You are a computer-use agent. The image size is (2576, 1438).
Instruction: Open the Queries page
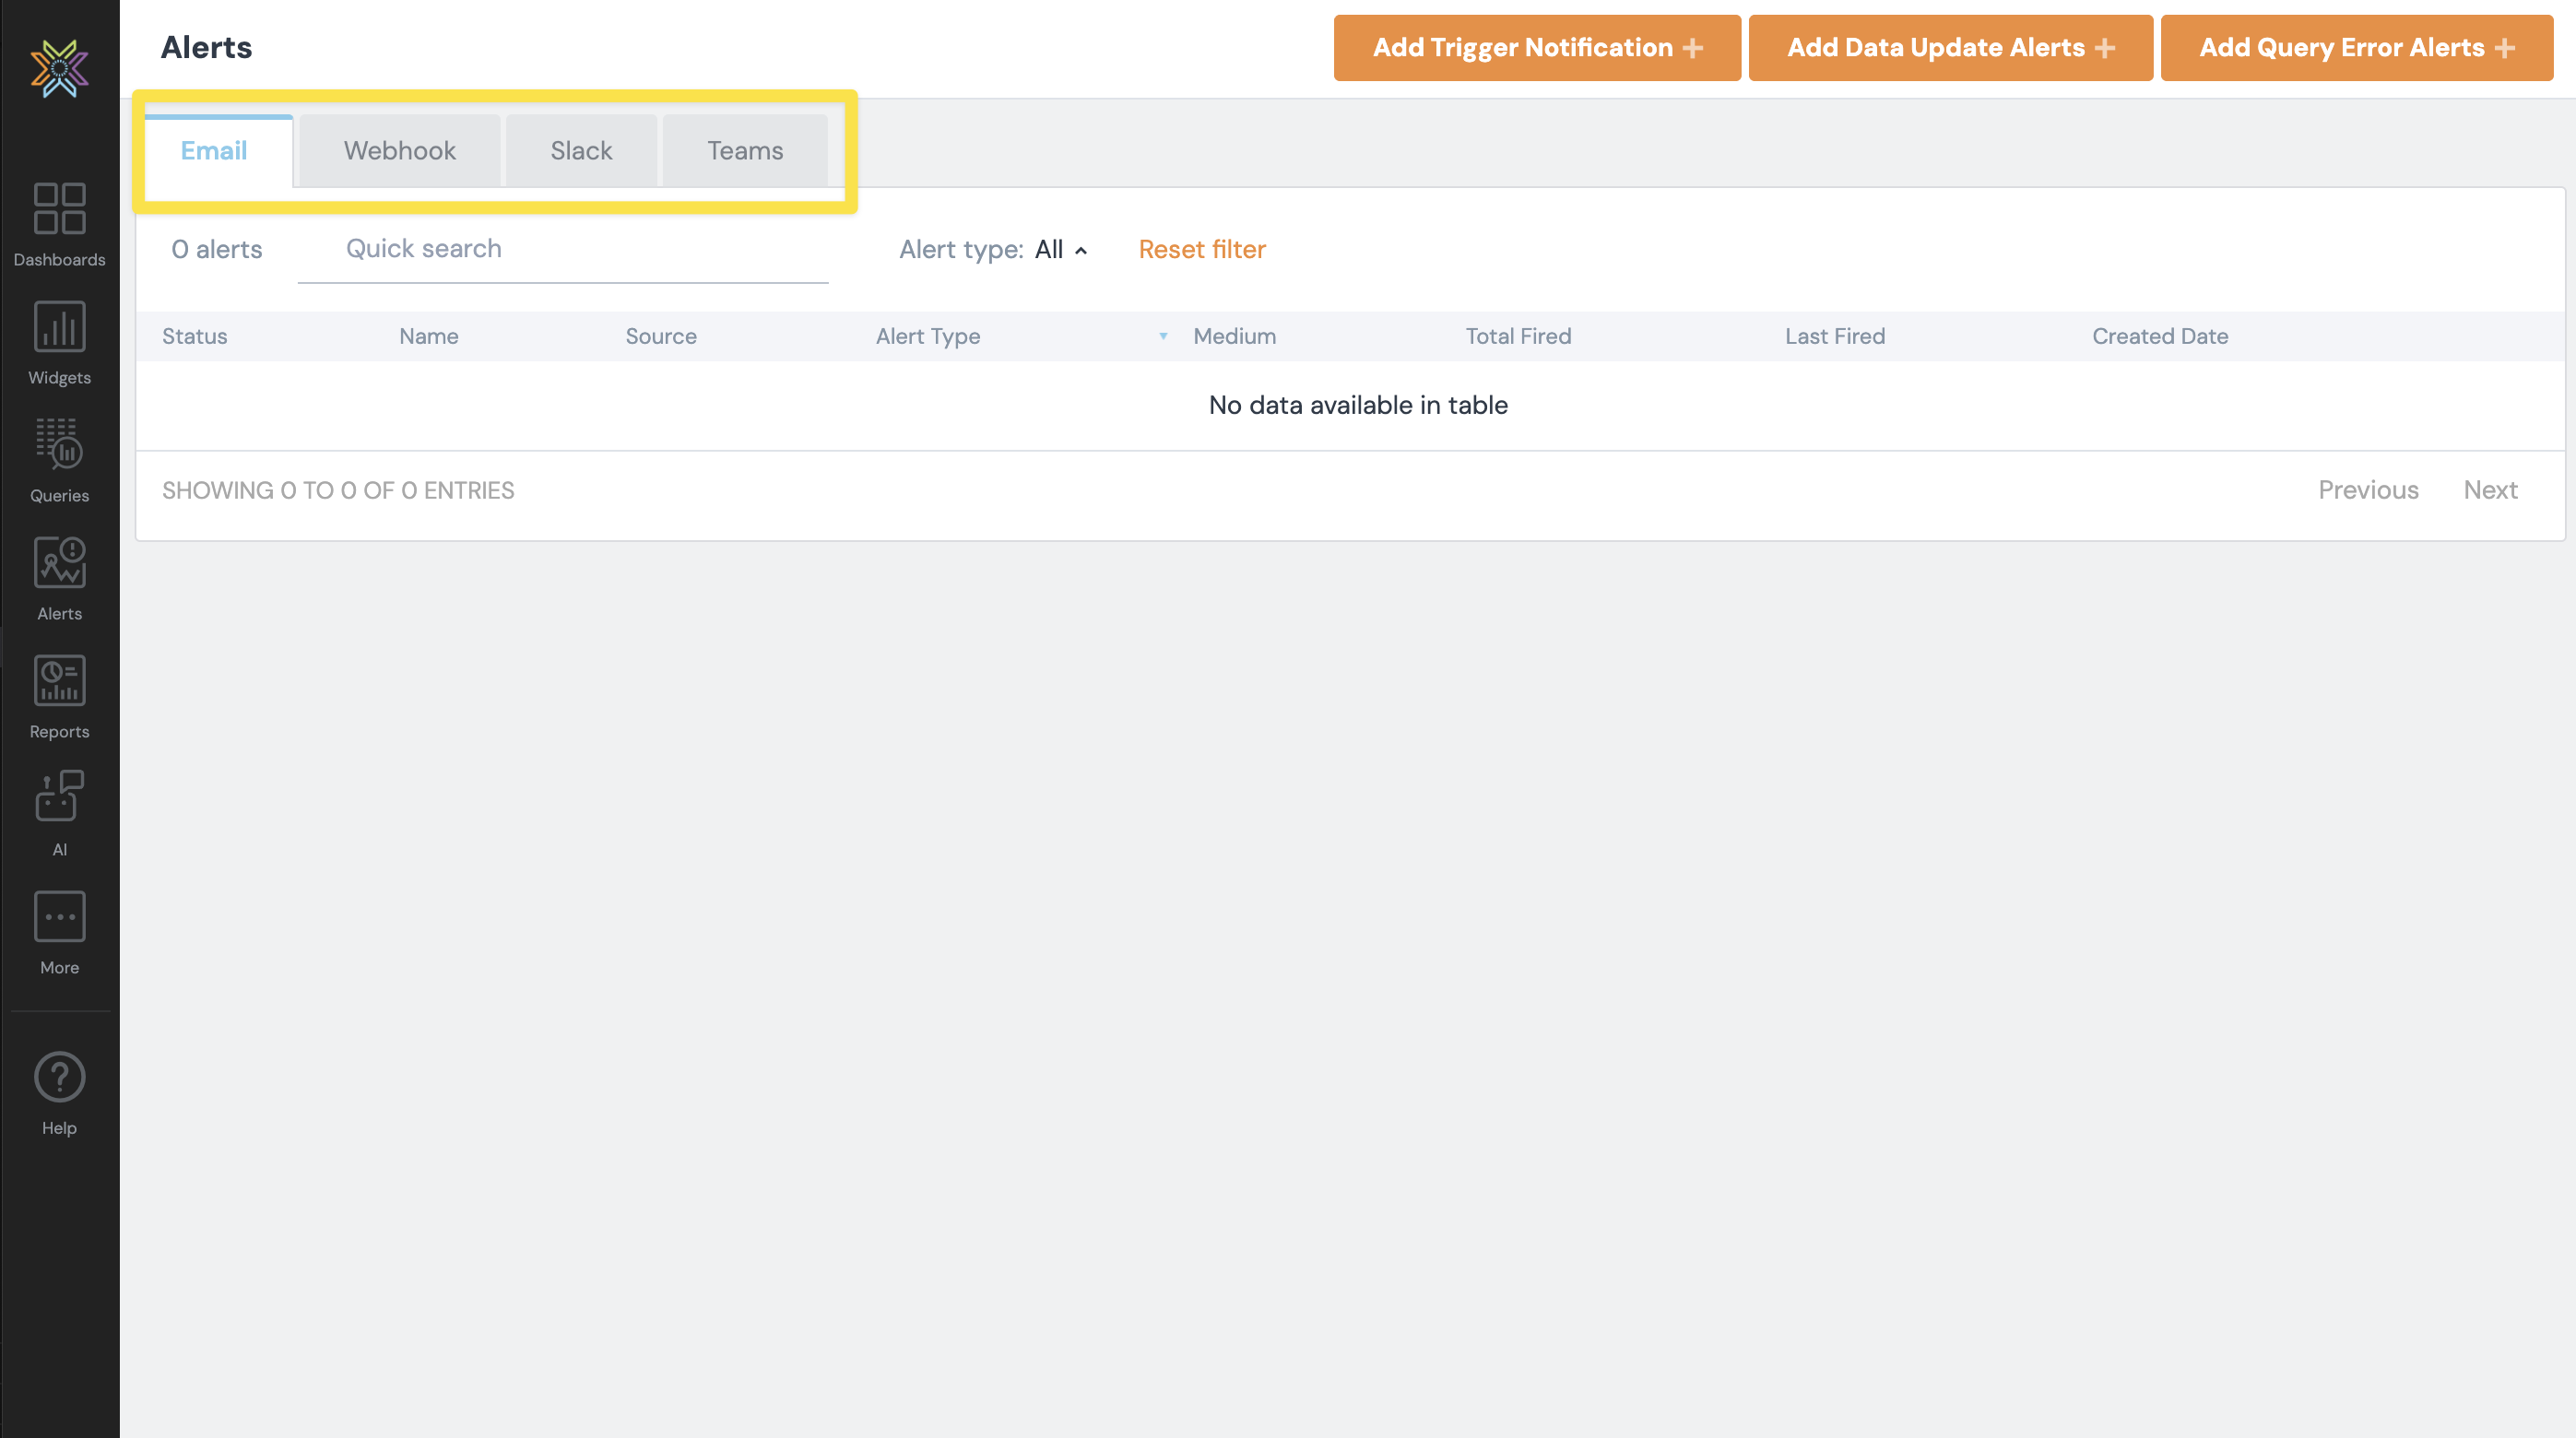click(59, 460)
